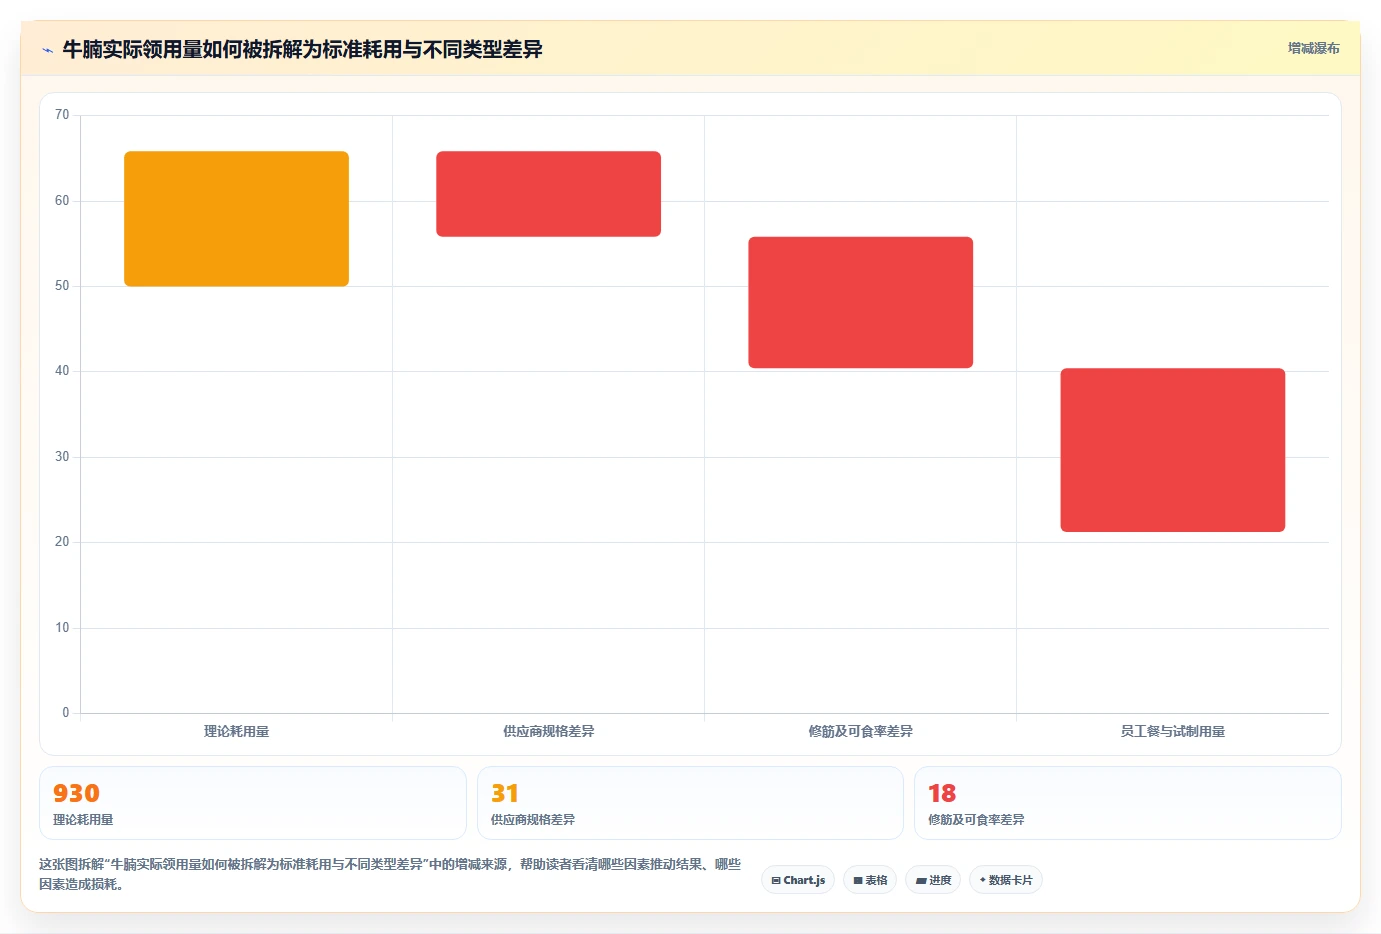The image size is (1381, 934).
Task: Select the red 供应商规格差异 bar
Action: pyautogui.click(x=548, y=194)
